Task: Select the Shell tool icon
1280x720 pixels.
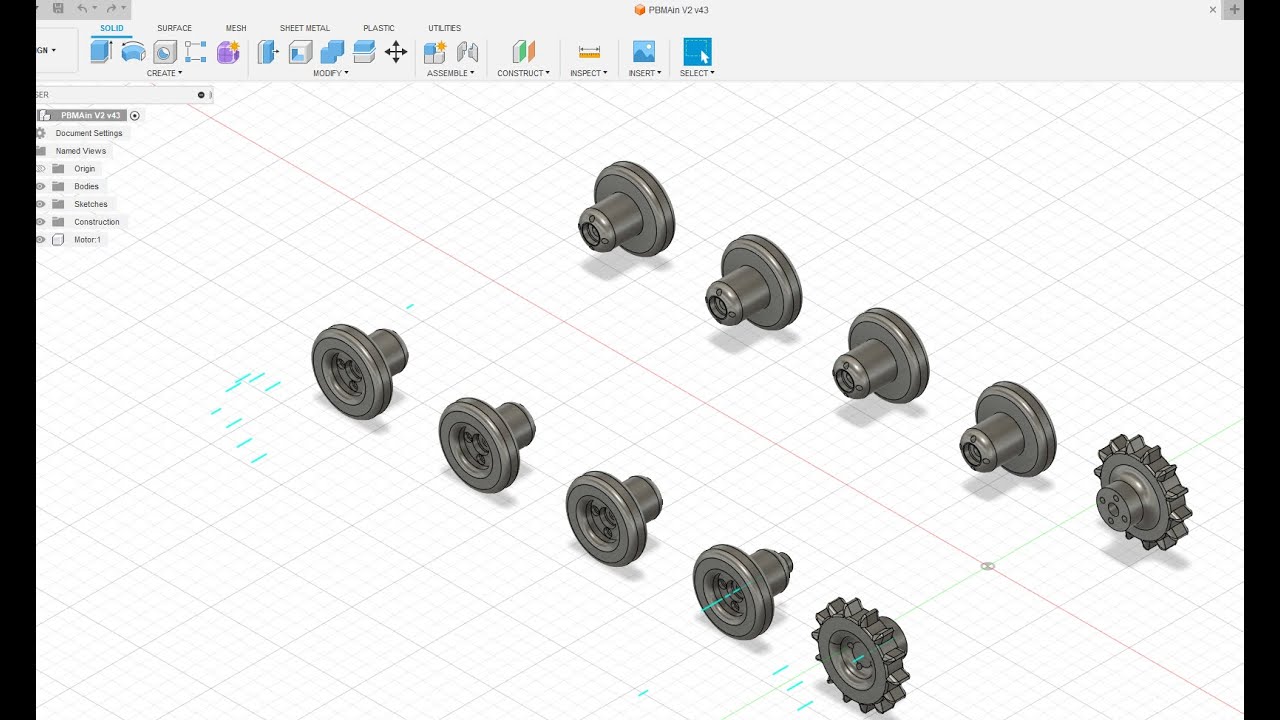Action: [300, 52]
